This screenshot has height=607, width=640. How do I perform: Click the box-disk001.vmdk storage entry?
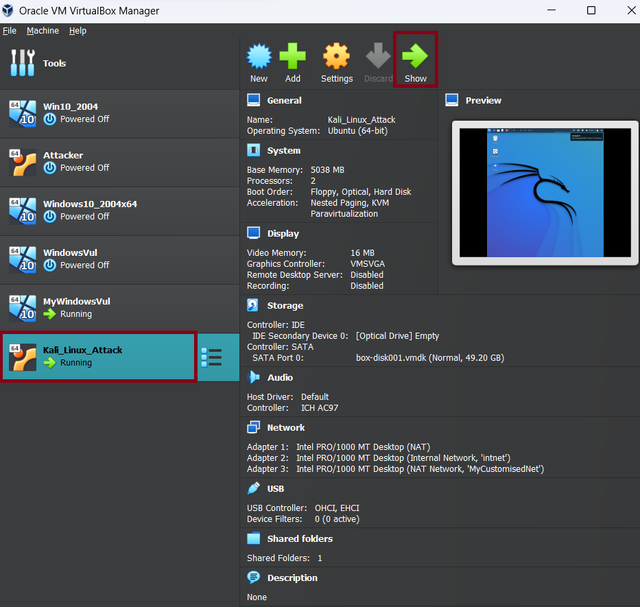click(x=430, y=358)
